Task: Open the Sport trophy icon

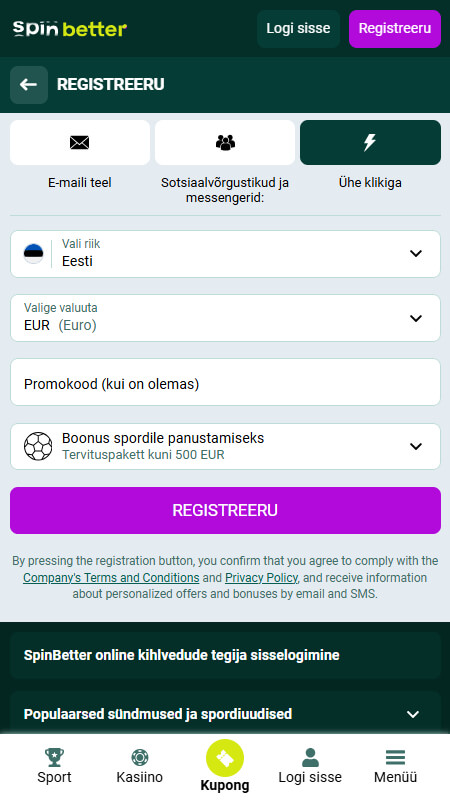Action: [54, 757]
